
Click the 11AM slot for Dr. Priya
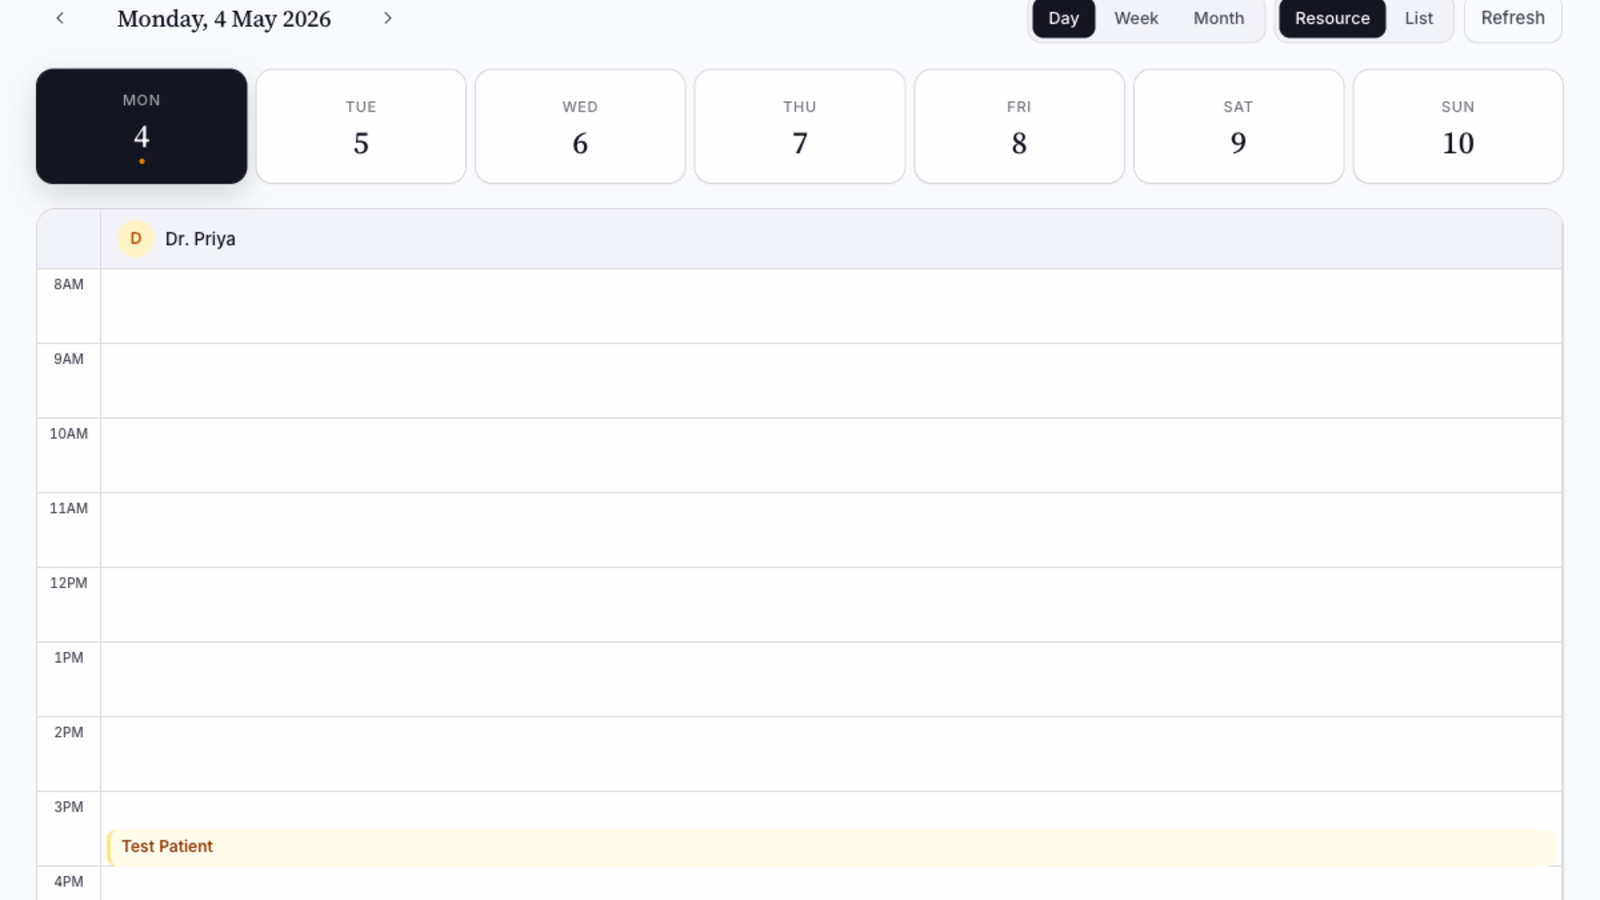(831, 530)
